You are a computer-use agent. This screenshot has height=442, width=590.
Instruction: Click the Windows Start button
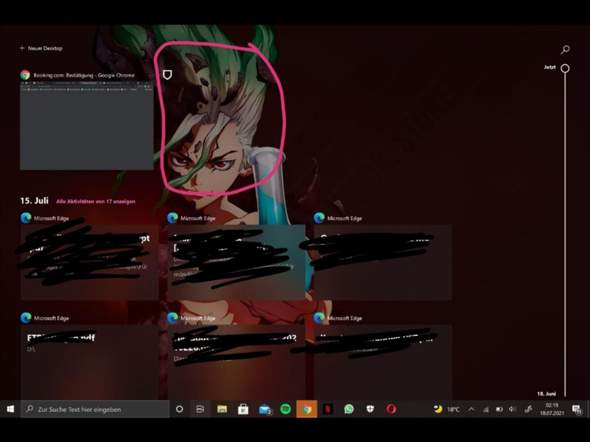tap(10, 409)
